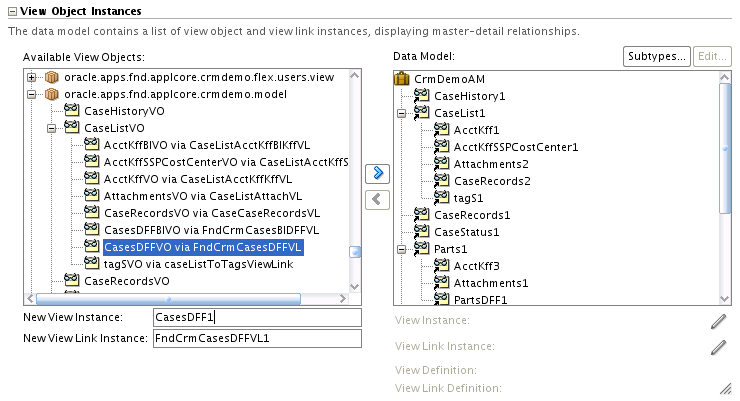Click icon beside tagSVO via caseListToTagsViewLink
740x401 pixels.
92,263
